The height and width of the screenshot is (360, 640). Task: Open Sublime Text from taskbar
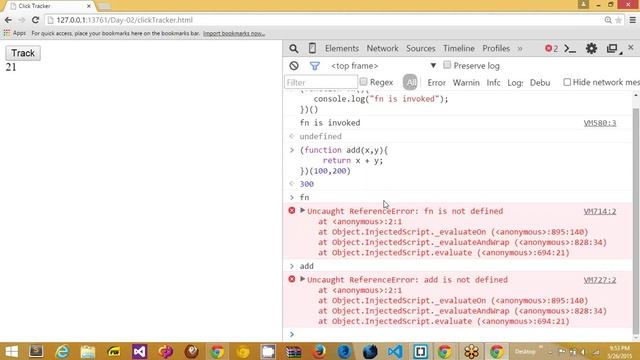coord(36,351)
